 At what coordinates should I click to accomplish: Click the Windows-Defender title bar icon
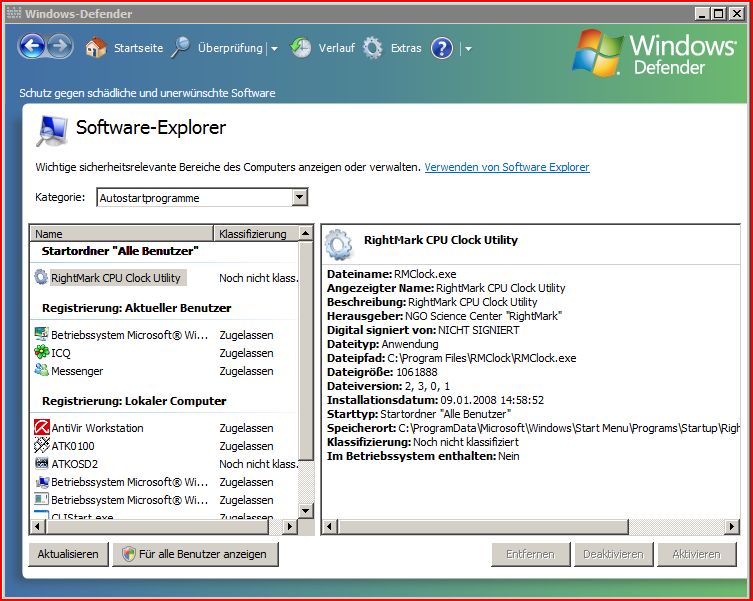tap(13, 13)
